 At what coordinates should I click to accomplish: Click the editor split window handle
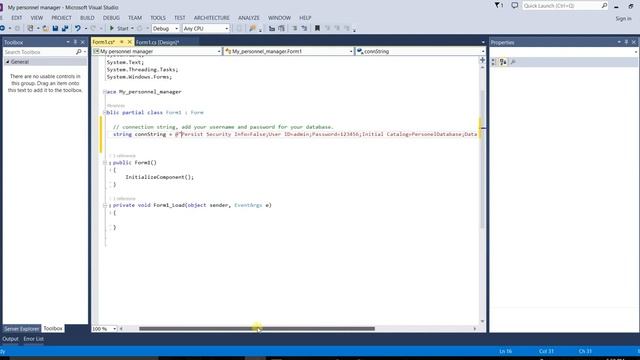(482, 60)
